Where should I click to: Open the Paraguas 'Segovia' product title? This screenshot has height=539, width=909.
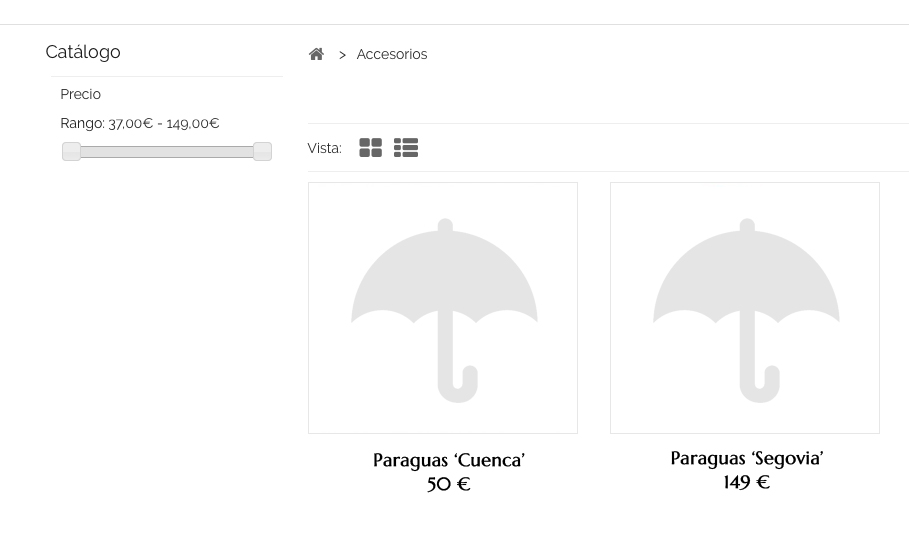click(746, 458)
